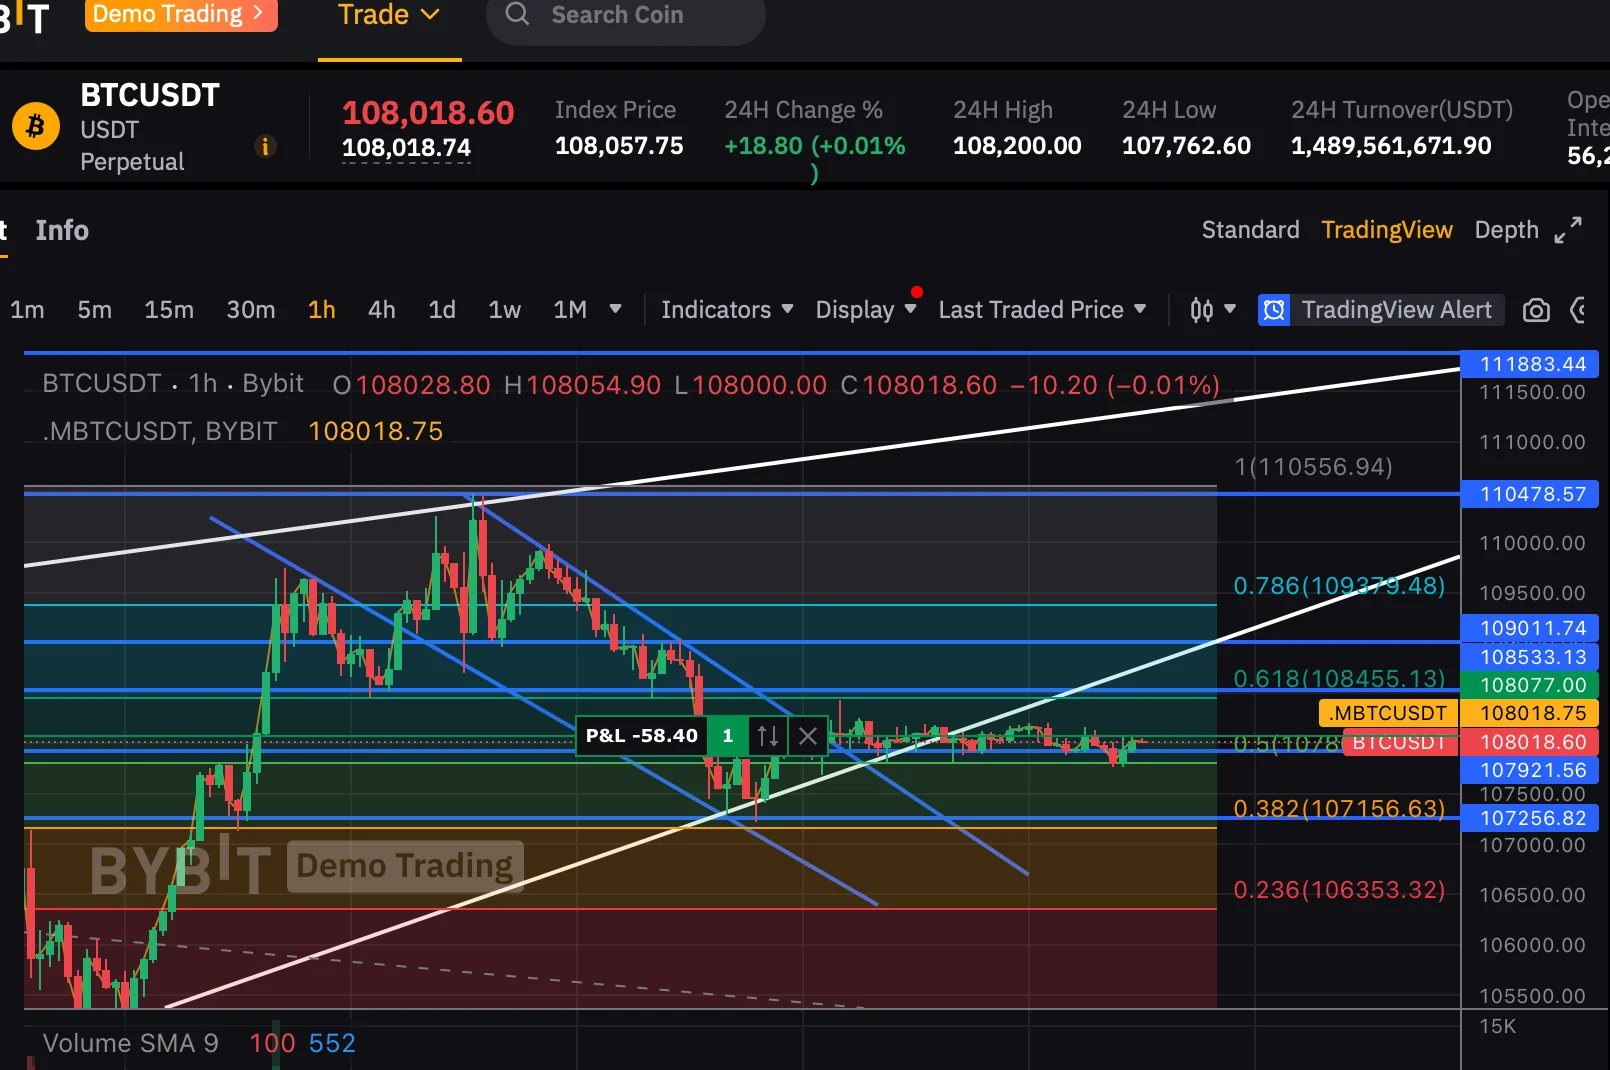This screenshot has width=1610, height=1070.
Task: Expand the chart to fullscreen
Action: coord(1568,230)
